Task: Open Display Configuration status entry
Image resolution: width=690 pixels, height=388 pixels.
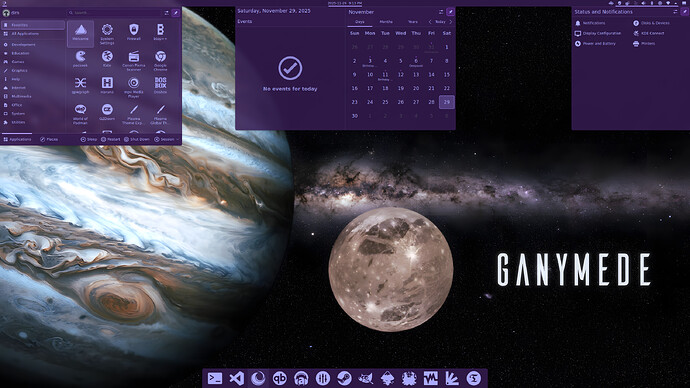Action: 598,33
